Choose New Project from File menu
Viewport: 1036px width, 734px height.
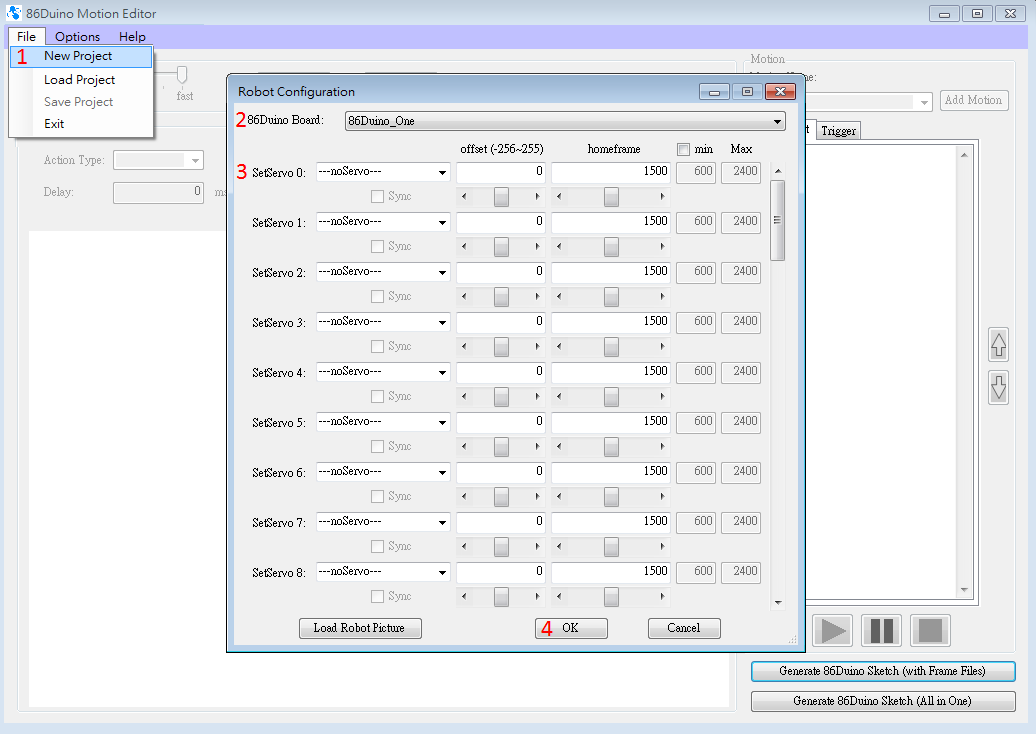click(x=81, y=56)
